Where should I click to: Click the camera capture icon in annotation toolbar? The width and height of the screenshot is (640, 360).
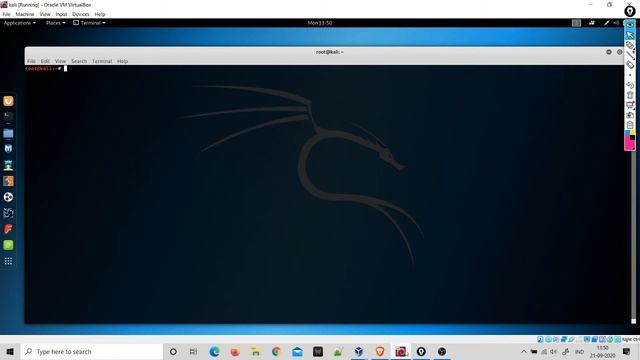[x=630, y=115]
